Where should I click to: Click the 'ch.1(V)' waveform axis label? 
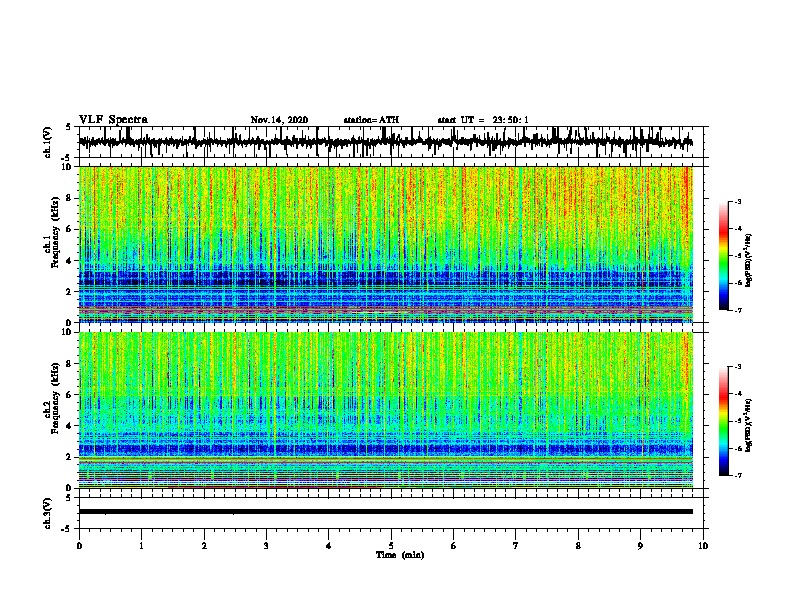(x=48, y=142)
